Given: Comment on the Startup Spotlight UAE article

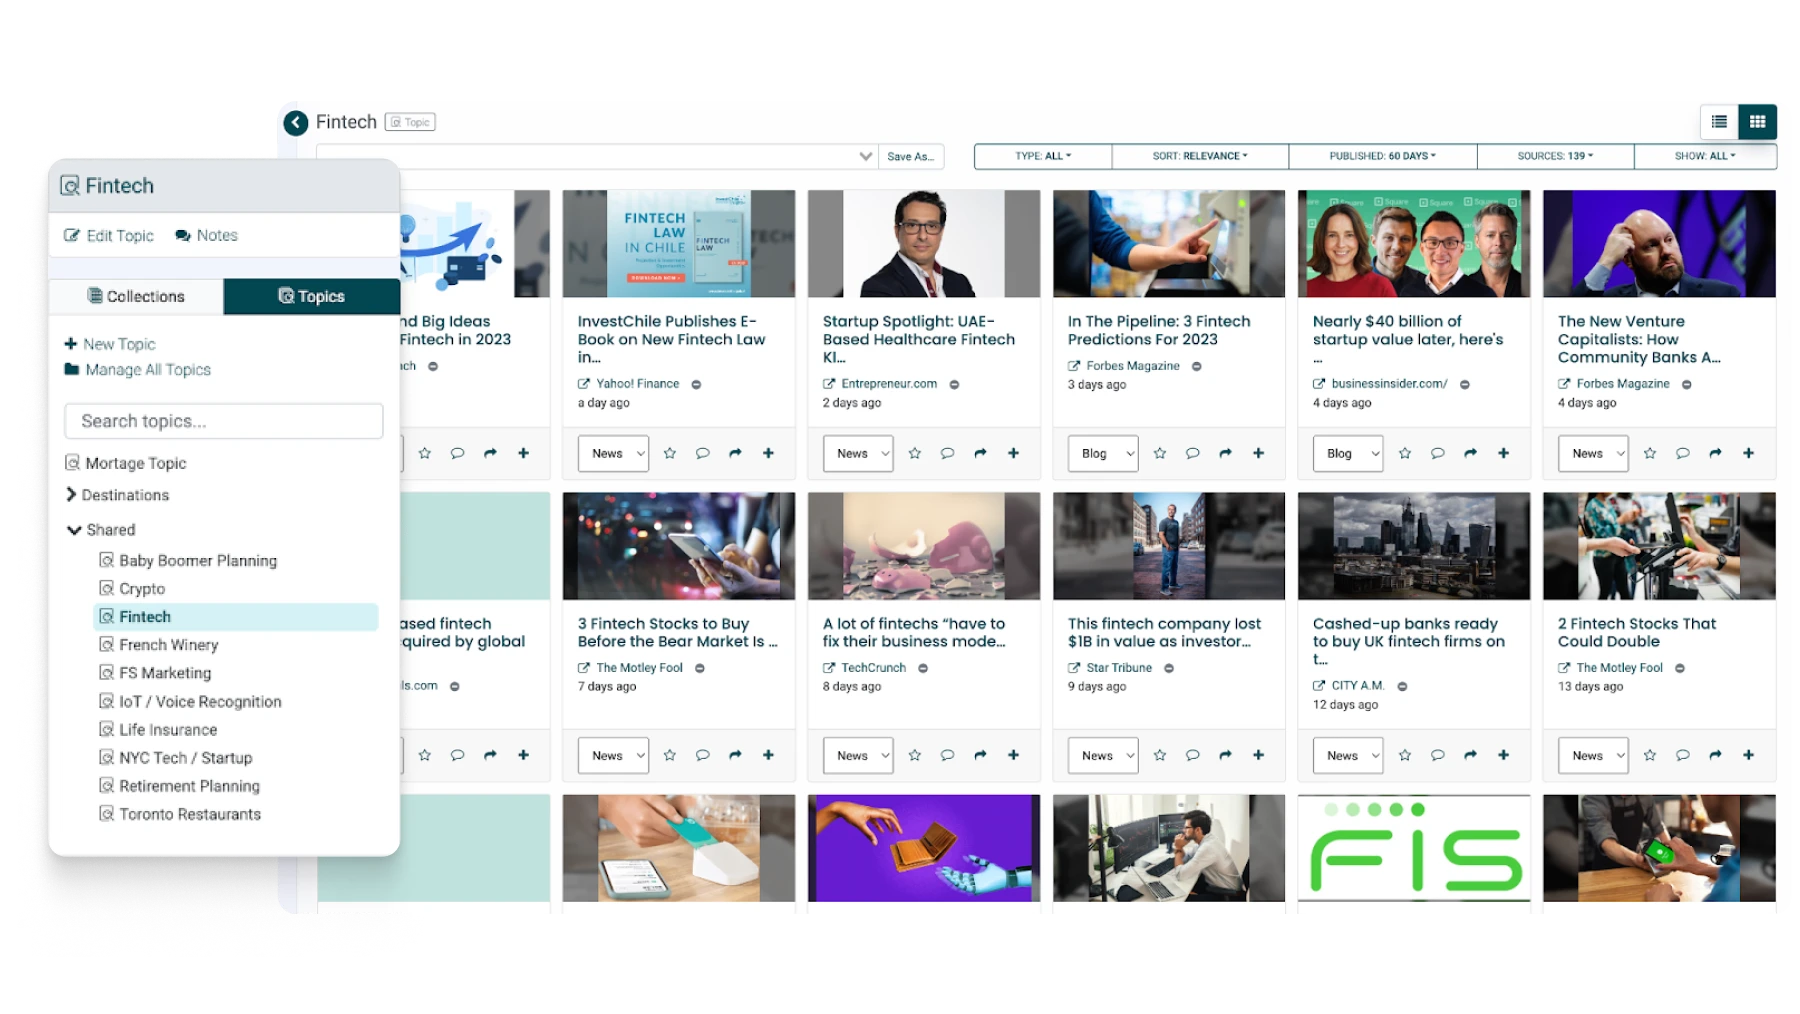Looking at the screenshot, I should pyautogui.click(x=947, y=453).
